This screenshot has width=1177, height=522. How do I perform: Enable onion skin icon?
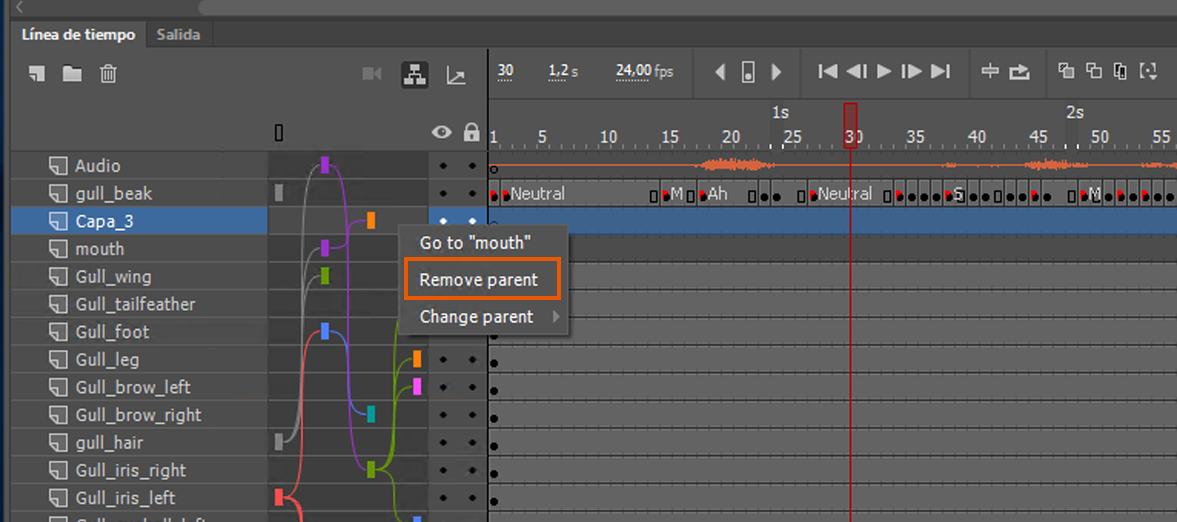tap(1067, 71)
